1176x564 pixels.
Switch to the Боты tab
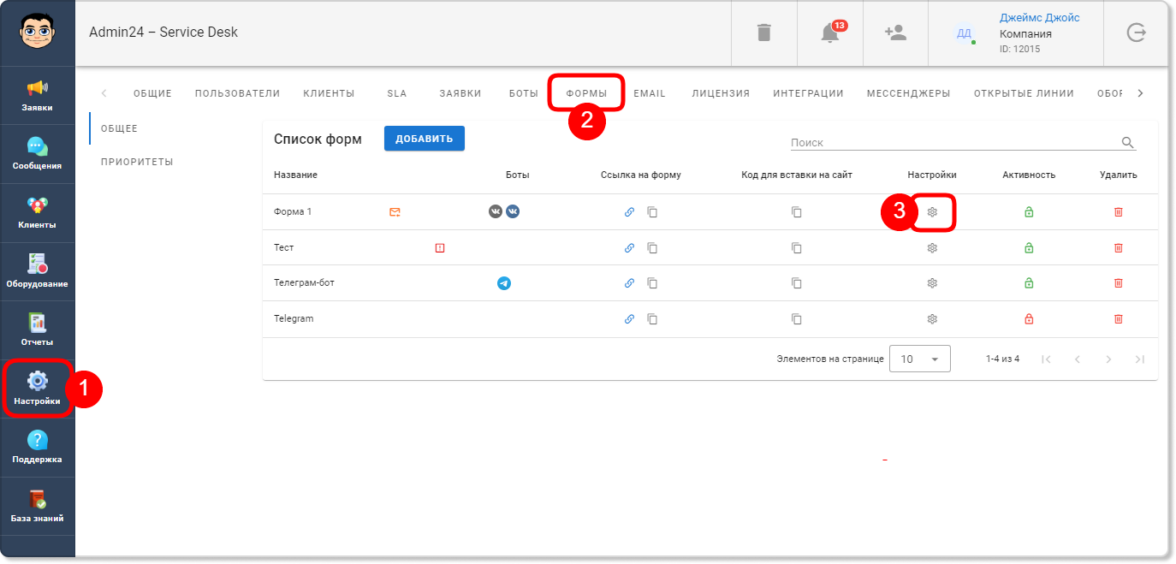pyautogui.click(x=524, y=94)
